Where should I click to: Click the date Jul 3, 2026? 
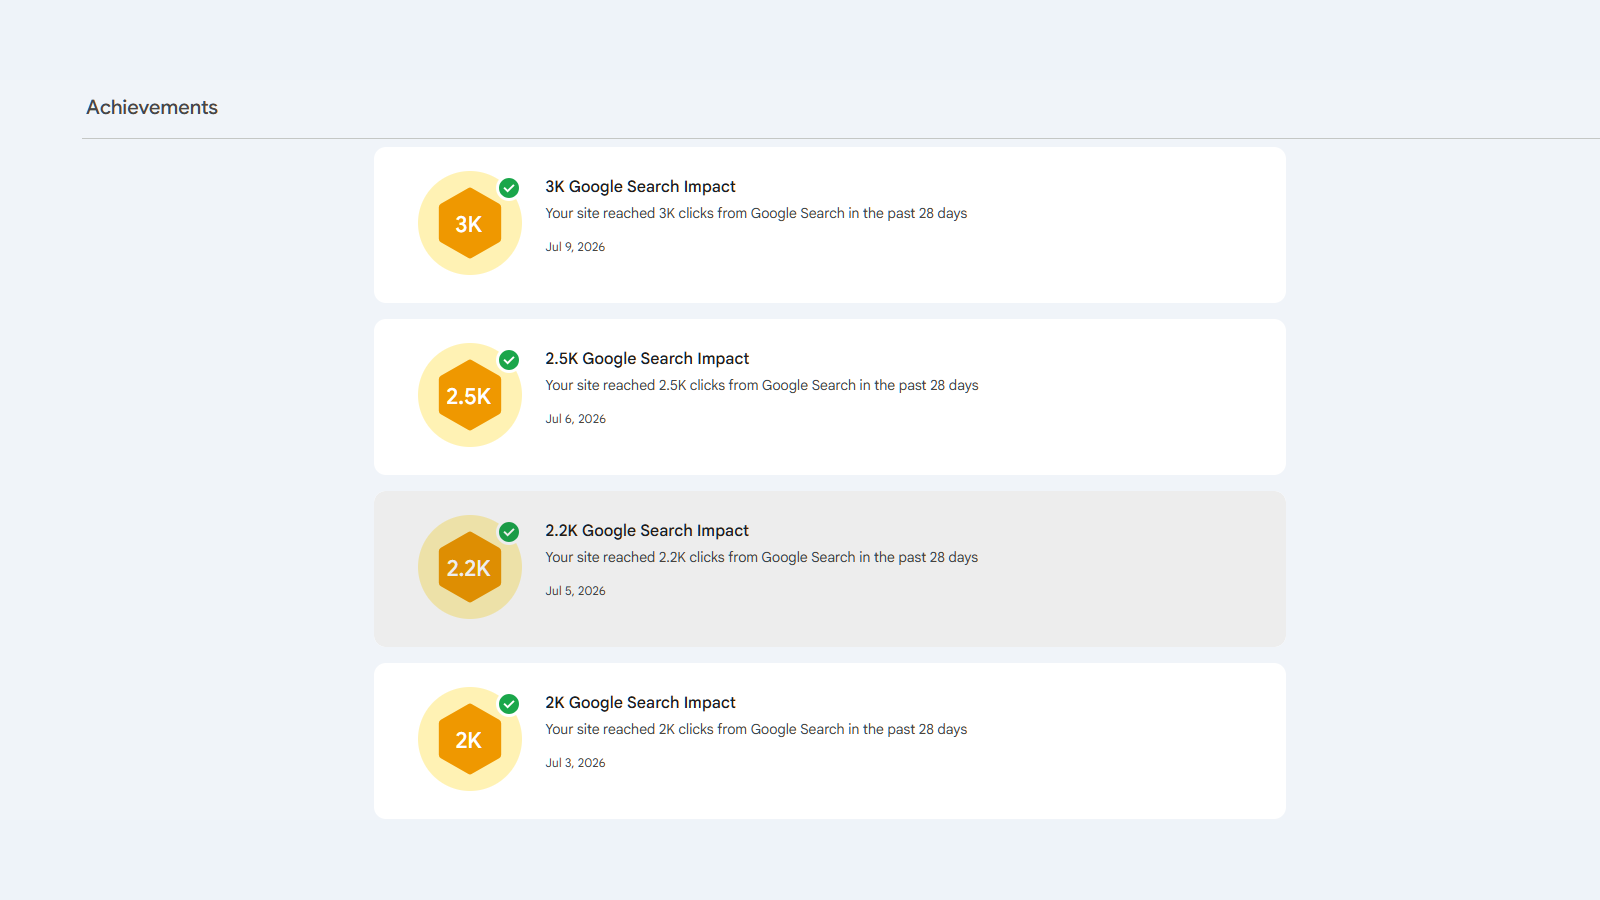[575, 763]
